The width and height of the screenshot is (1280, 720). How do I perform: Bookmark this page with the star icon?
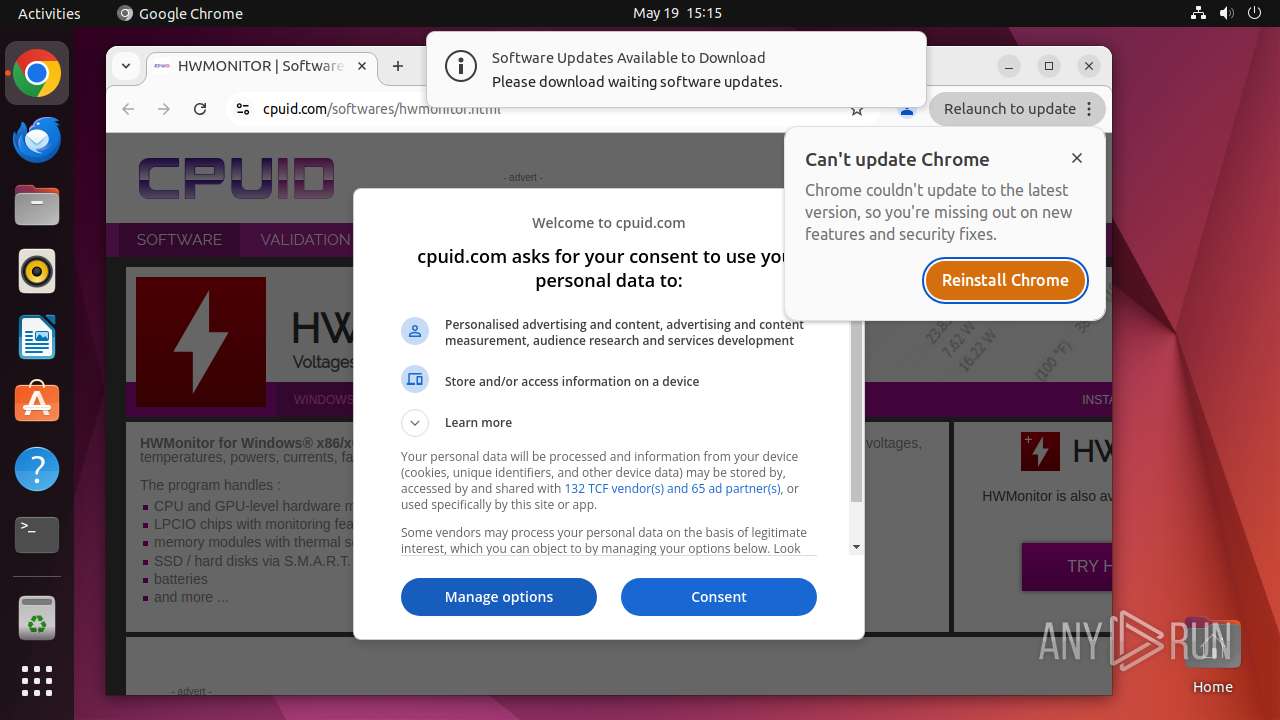[857, 109]
